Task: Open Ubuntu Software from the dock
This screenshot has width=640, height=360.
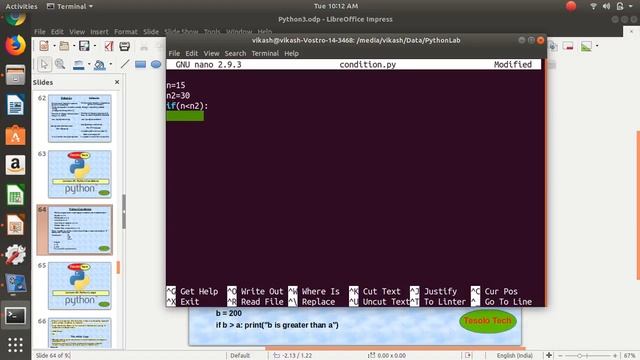Action: [15, 135]
